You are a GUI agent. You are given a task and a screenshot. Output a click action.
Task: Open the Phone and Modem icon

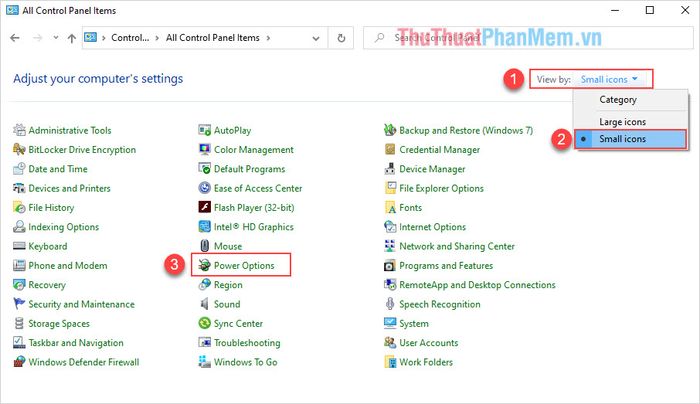click(x=19, y=265)
